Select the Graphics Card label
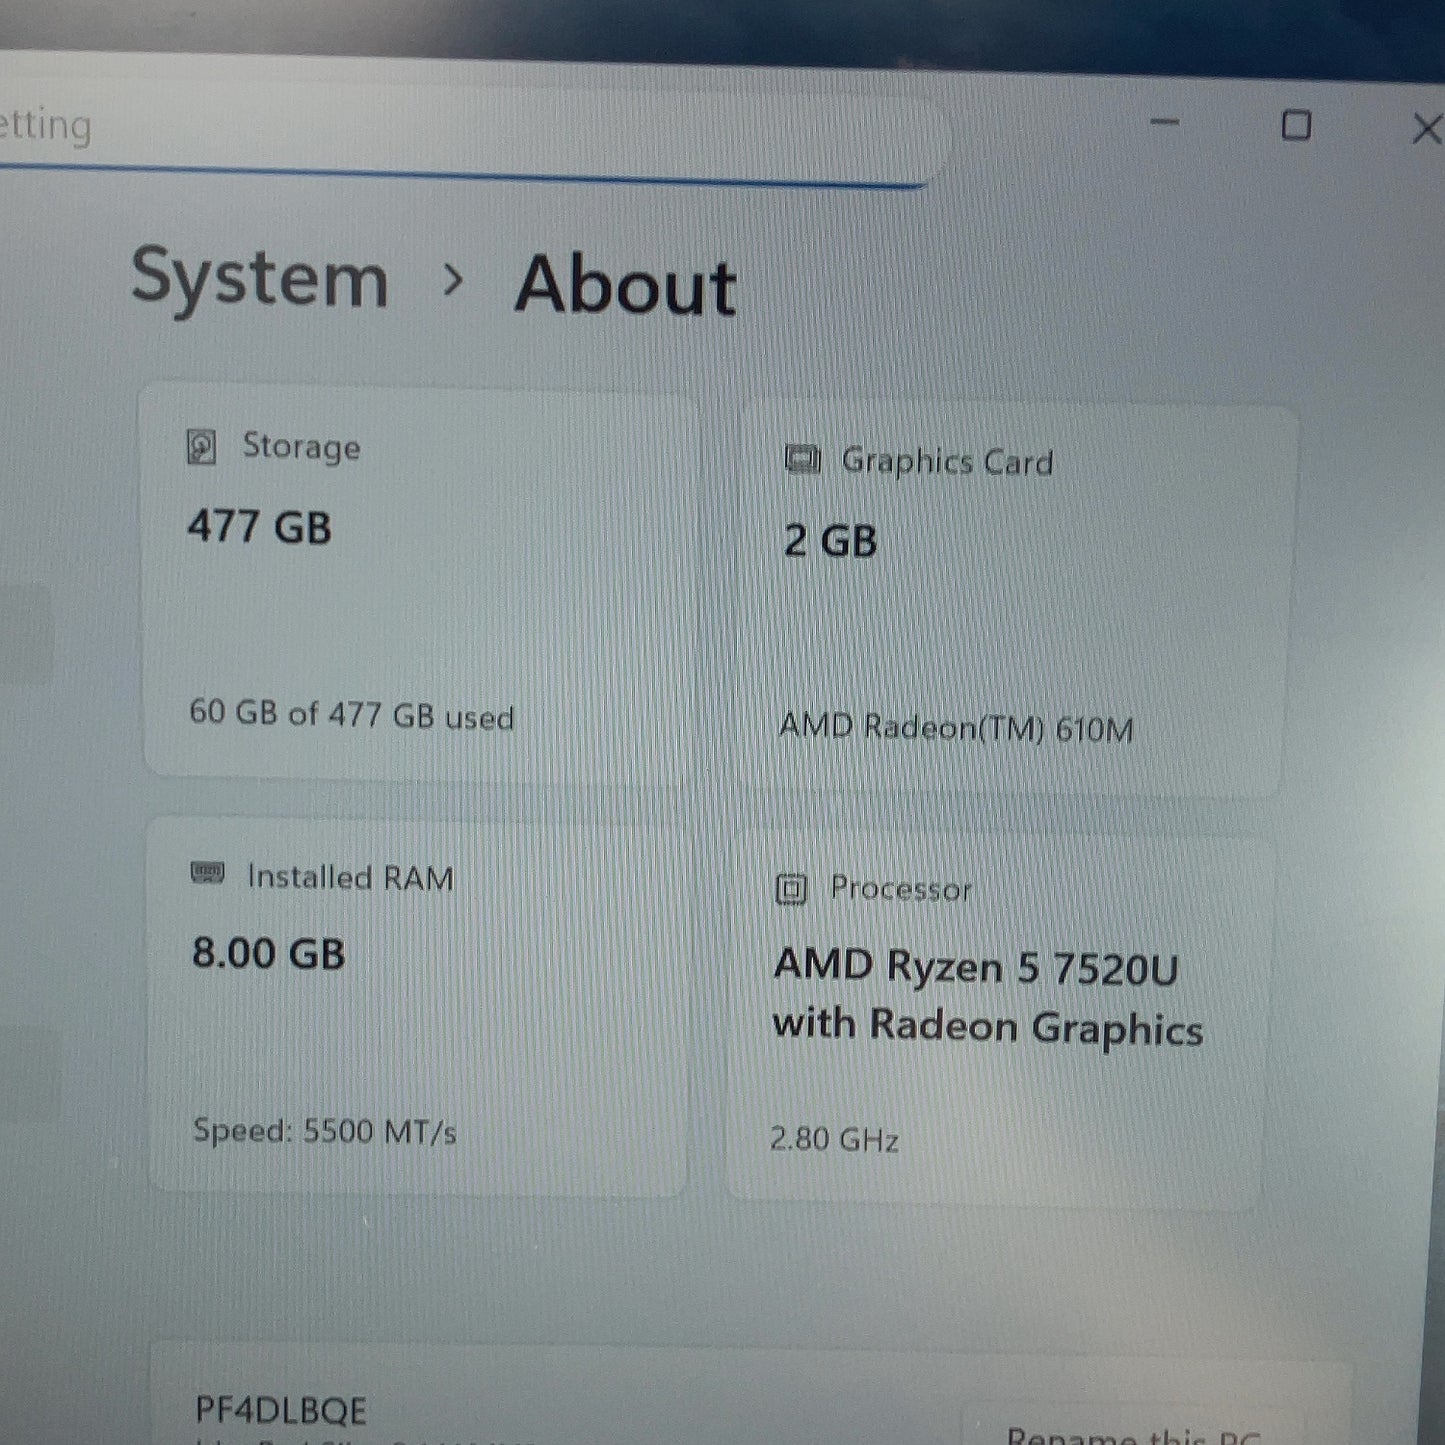 [x=947, y=461]
